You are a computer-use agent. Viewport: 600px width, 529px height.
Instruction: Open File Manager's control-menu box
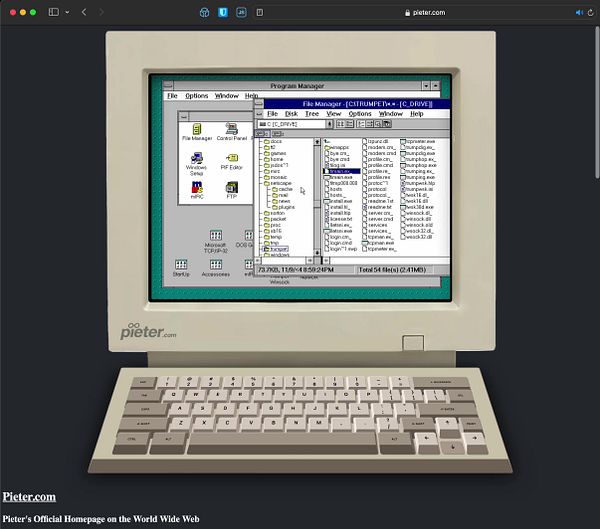point(259,104)
